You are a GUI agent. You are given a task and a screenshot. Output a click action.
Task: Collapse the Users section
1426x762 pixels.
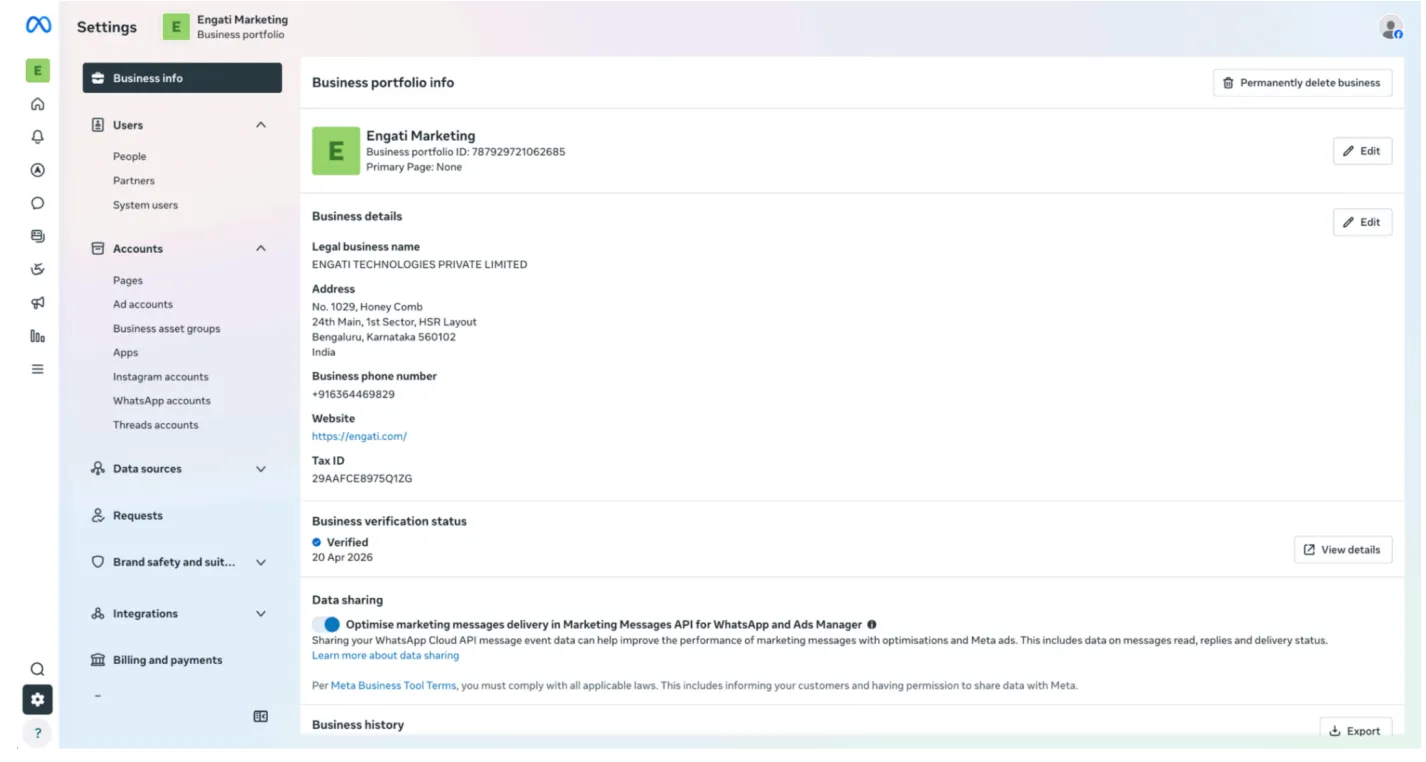(x=261, y=125)
